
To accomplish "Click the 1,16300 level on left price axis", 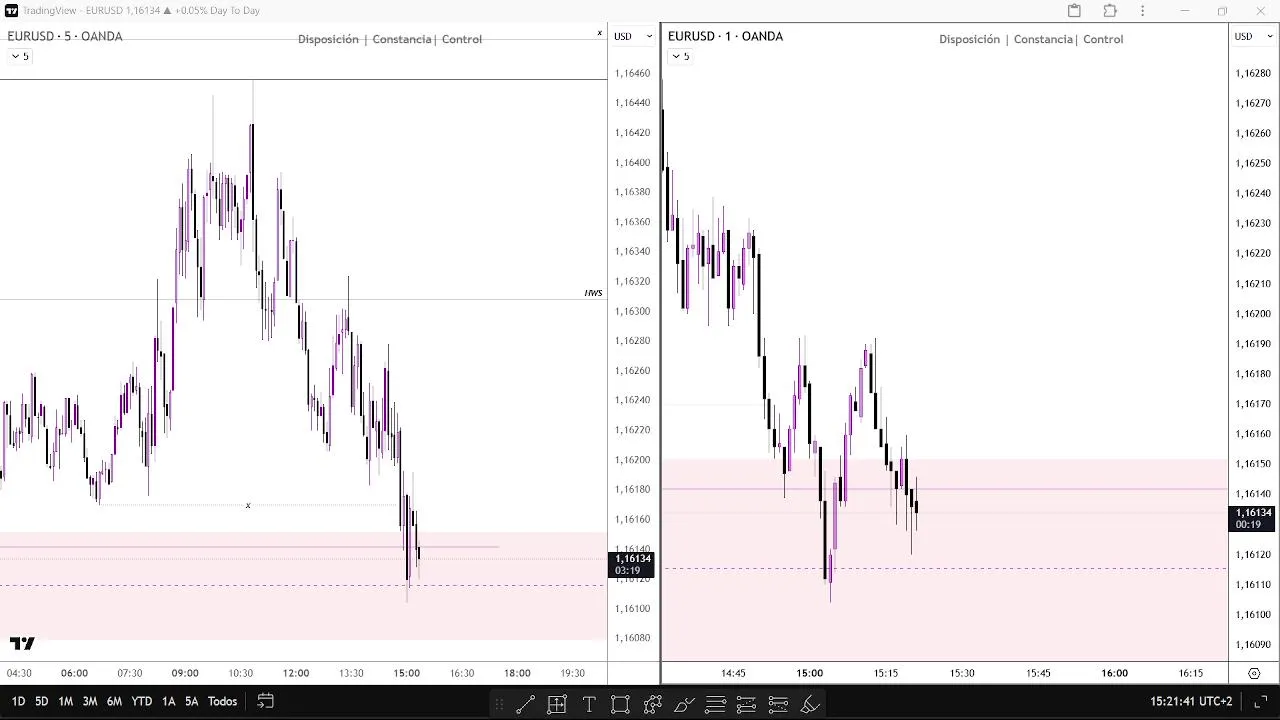I will click(632, 311).
